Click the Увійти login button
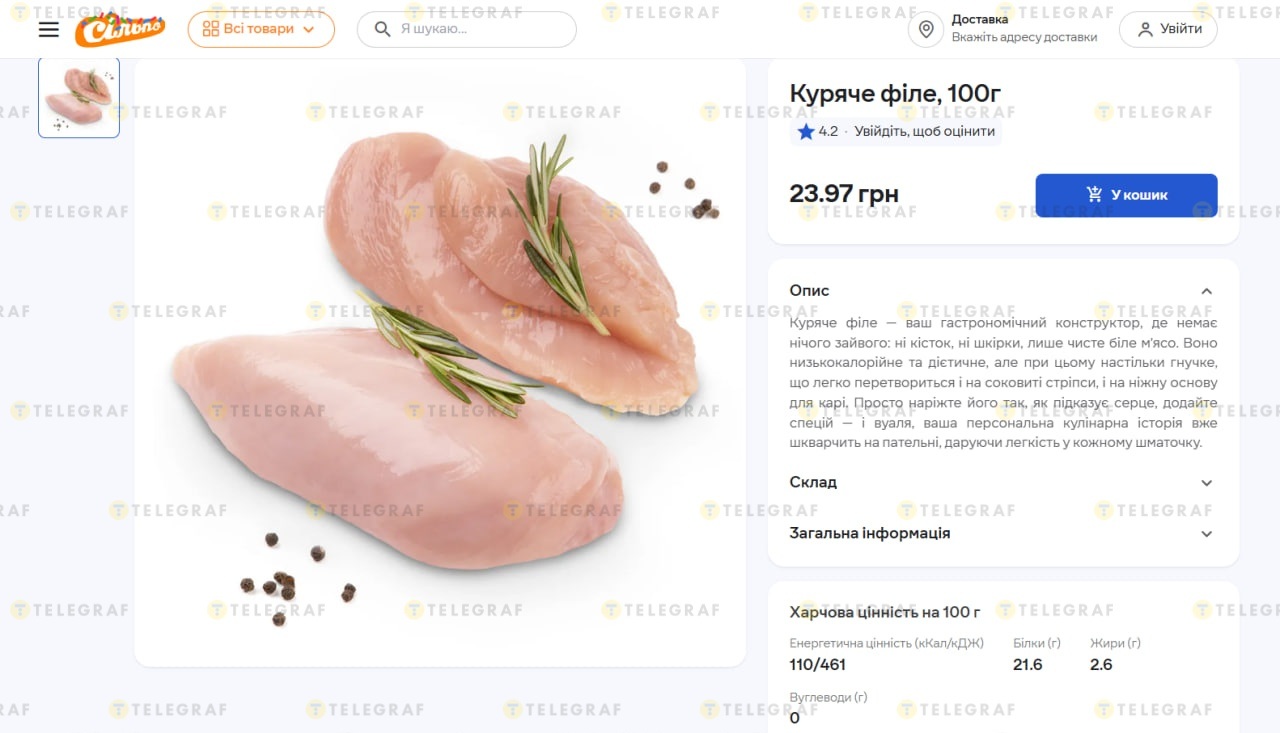This screenshot has height=733, width=1280. (x=1168, y=29)
